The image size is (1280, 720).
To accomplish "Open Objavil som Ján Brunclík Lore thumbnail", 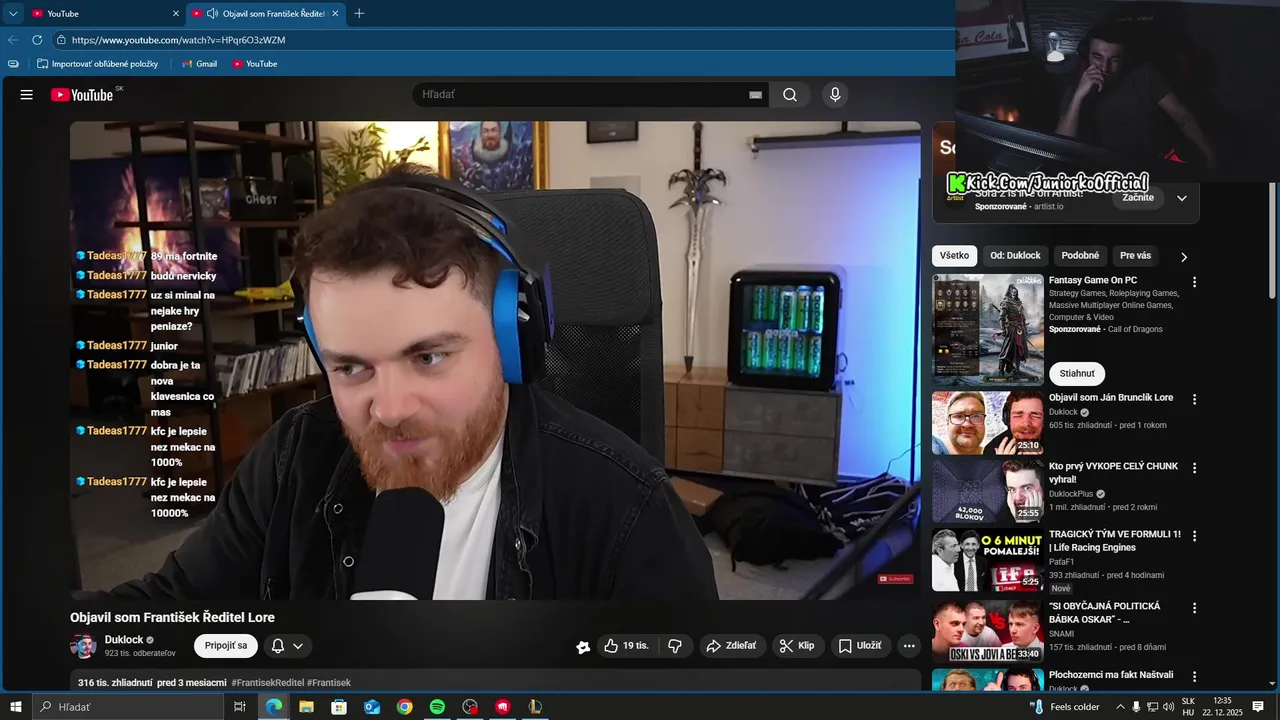I will (988, 422).
